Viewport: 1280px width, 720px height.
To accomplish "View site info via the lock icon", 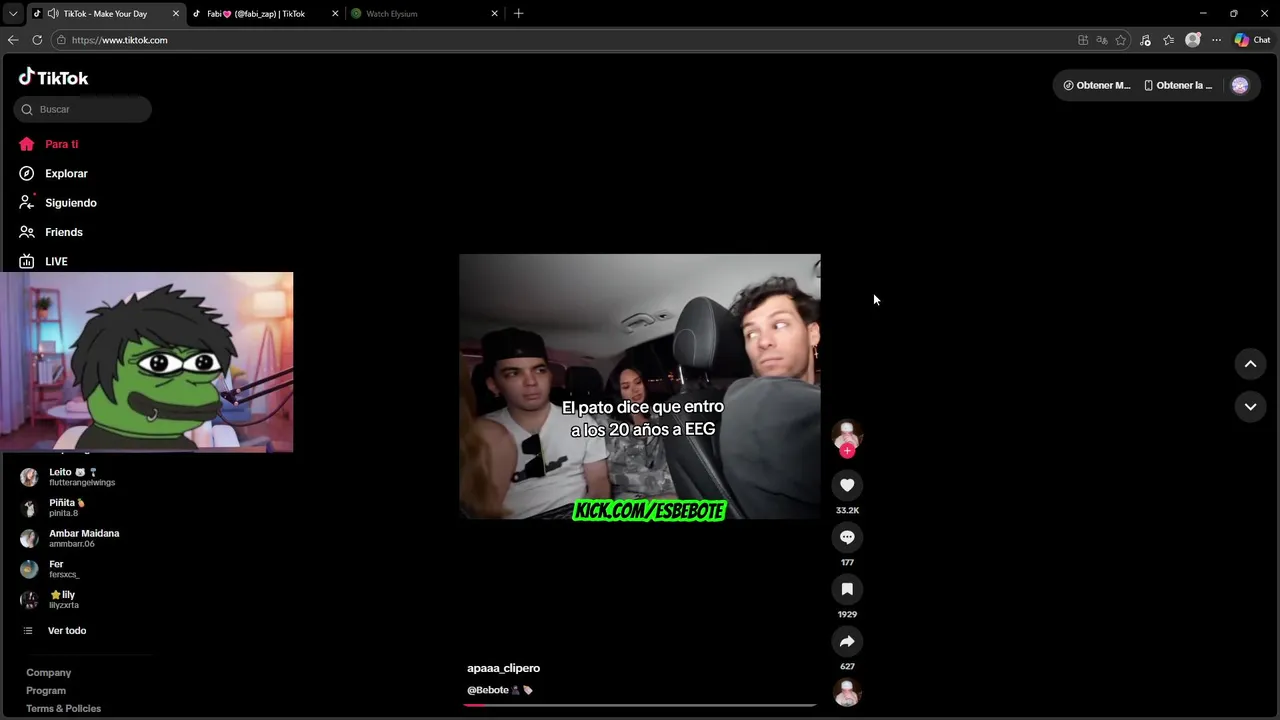I will pos(61,40).
